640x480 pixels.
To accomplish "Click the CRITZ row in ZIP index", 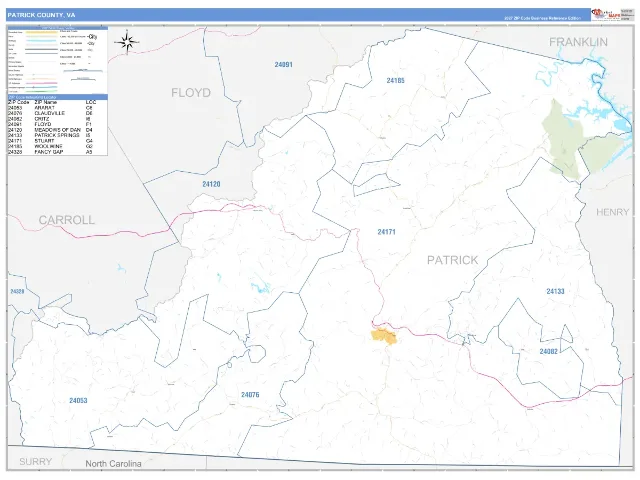I will pyautogui.click(x=58, y=119).
